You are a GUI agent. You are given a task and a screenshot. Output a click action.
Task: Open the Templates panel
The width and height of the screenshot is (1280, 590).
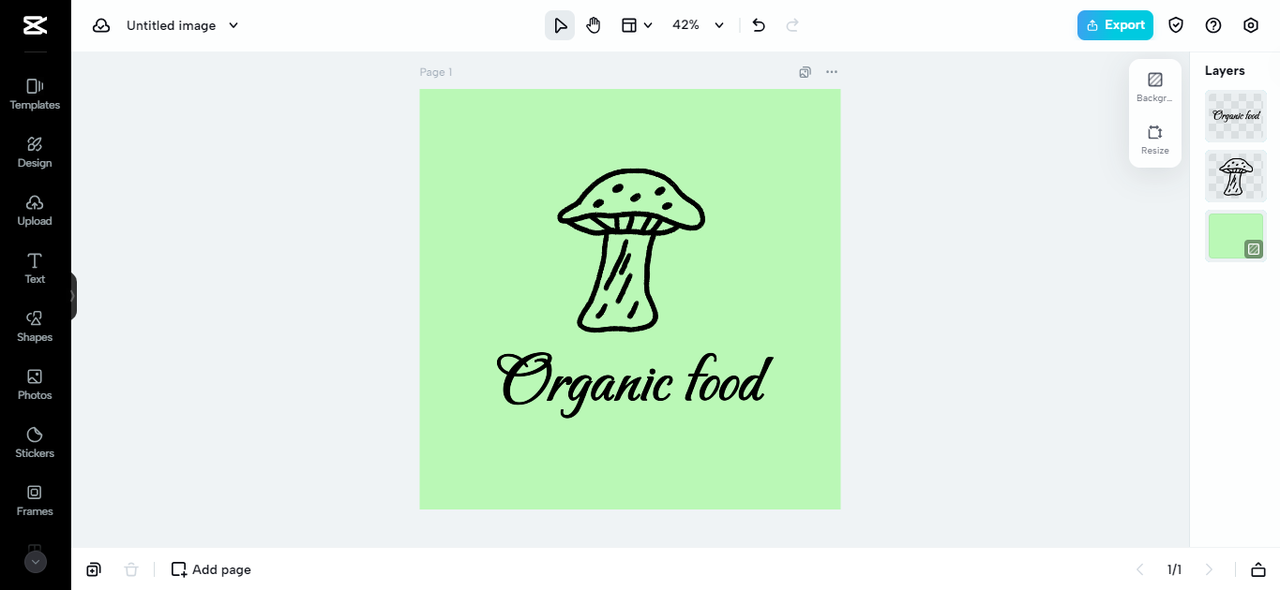[35, 94]
